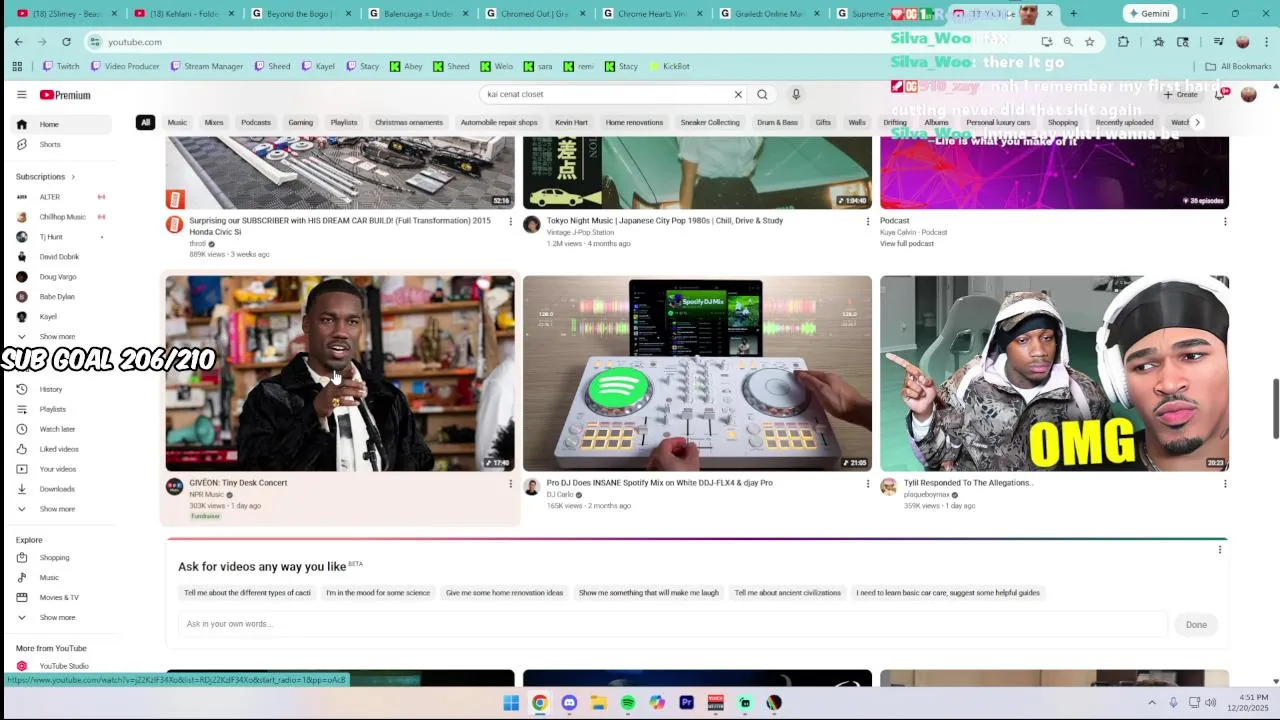Select the Music filter chip
Image resolution: width=1280 pixels, height=720 pixels.
[x=177, y=122]
